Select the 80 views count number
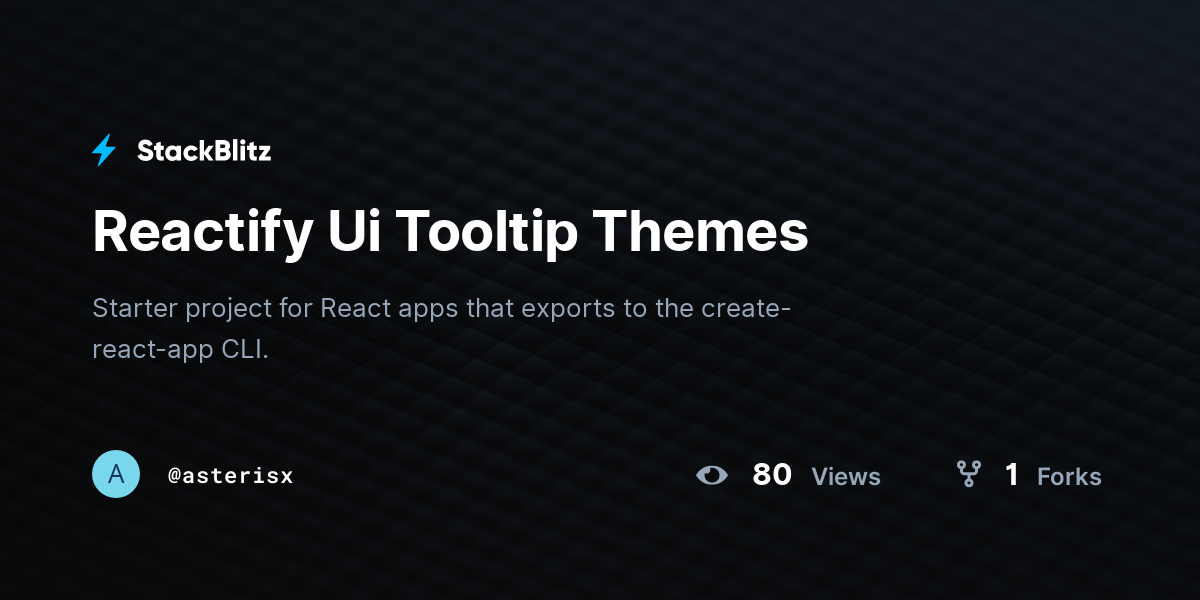This screenshot has width=1200, height=600. [x=772, y=475]
